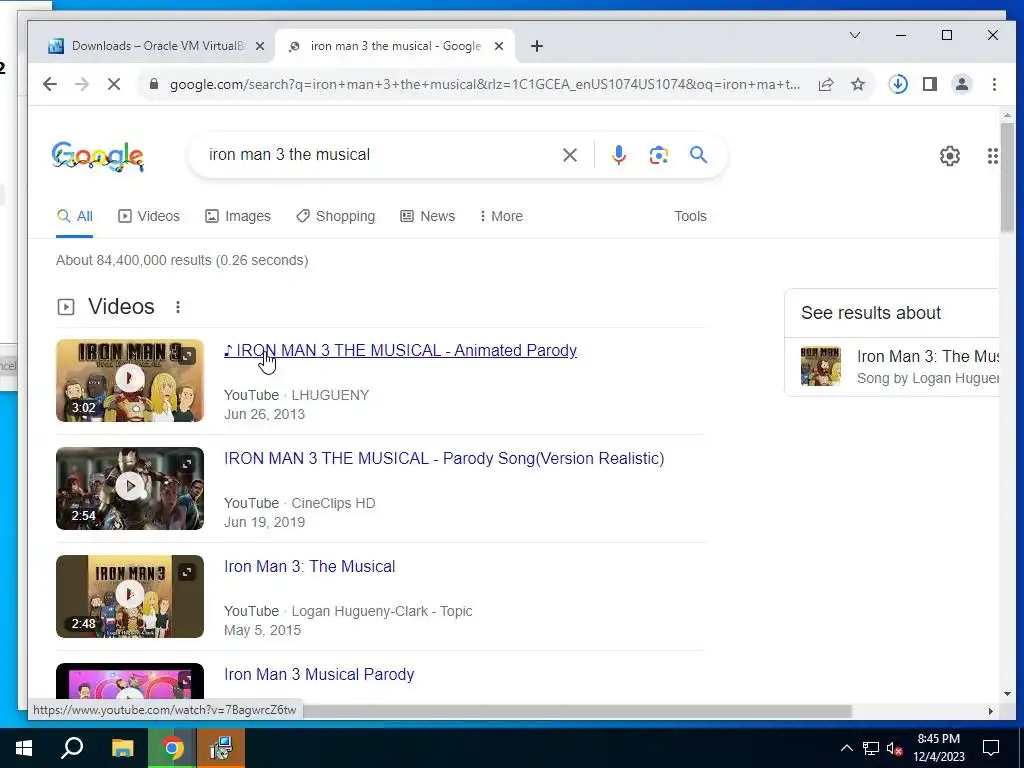Expand the More search filters menu

click(501, 216)
